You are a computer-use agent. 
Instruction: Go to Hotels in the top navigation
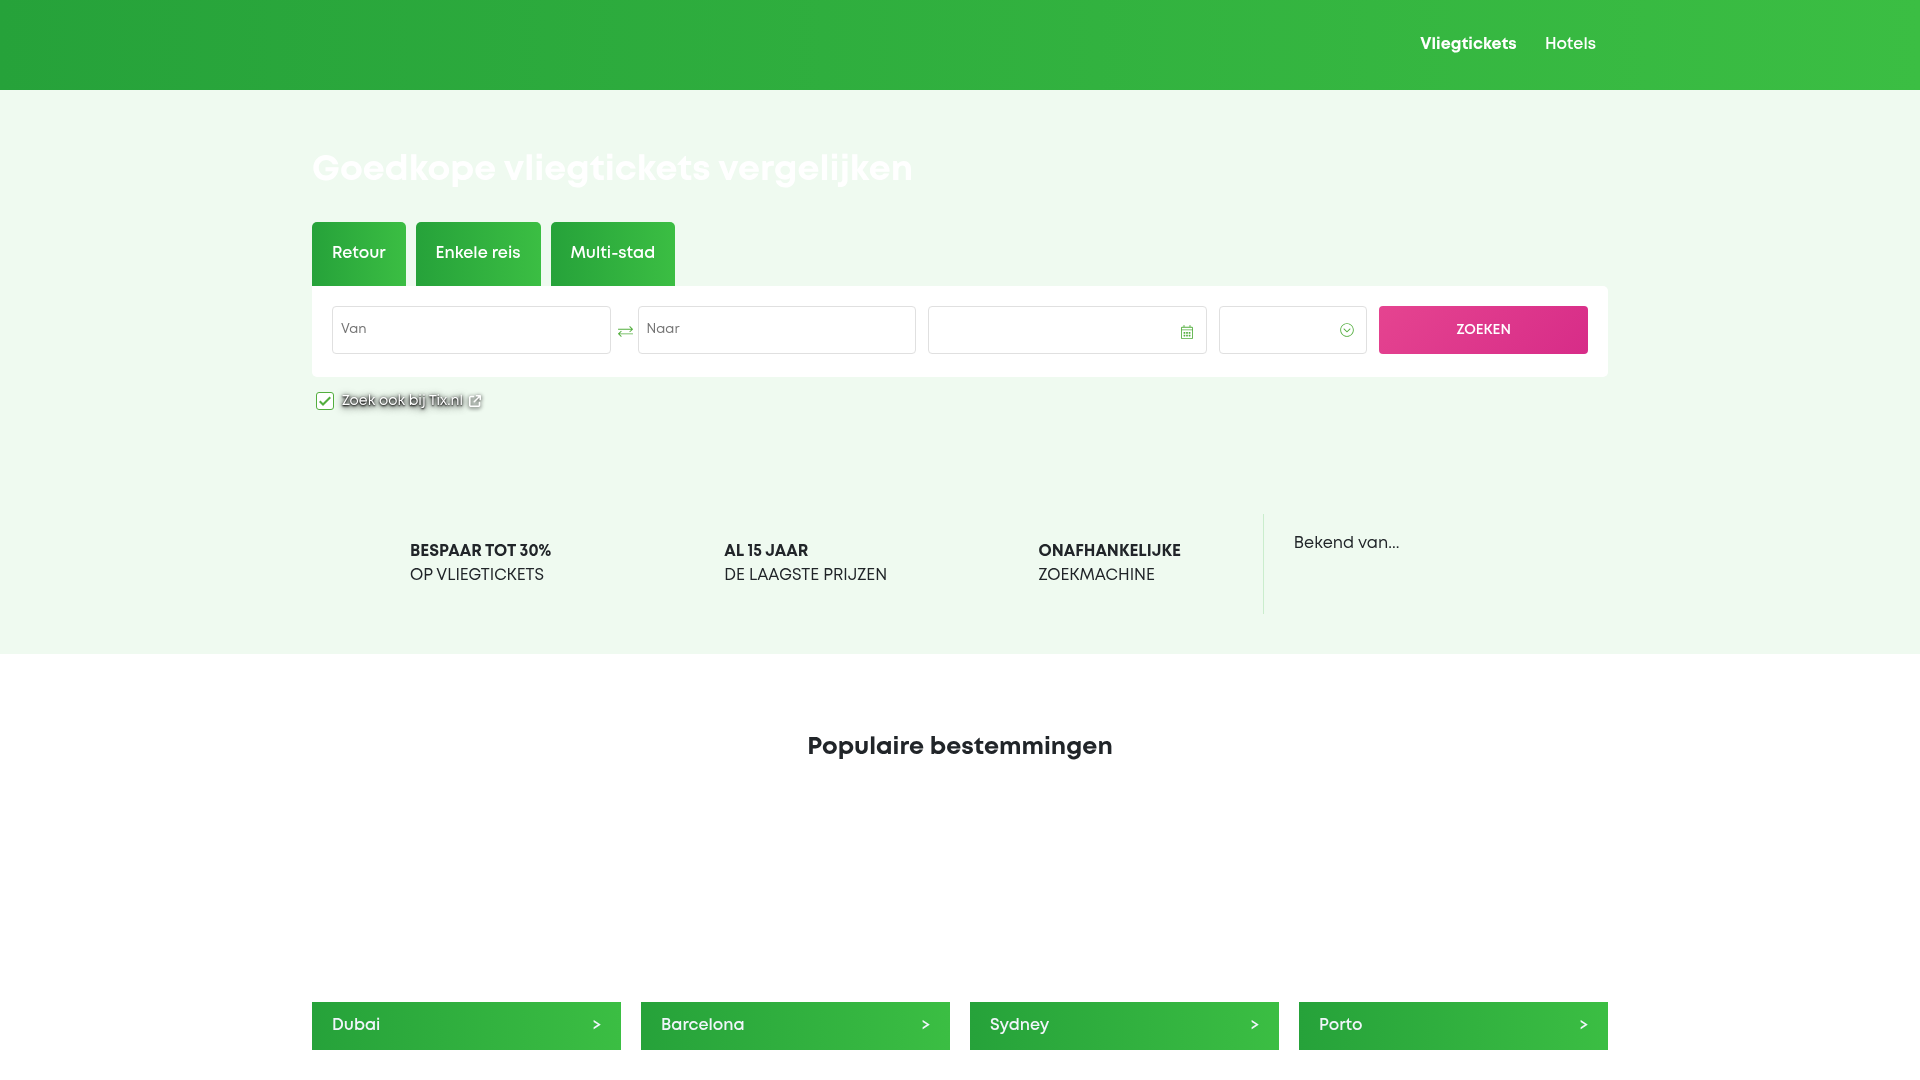coord(1570,44)
